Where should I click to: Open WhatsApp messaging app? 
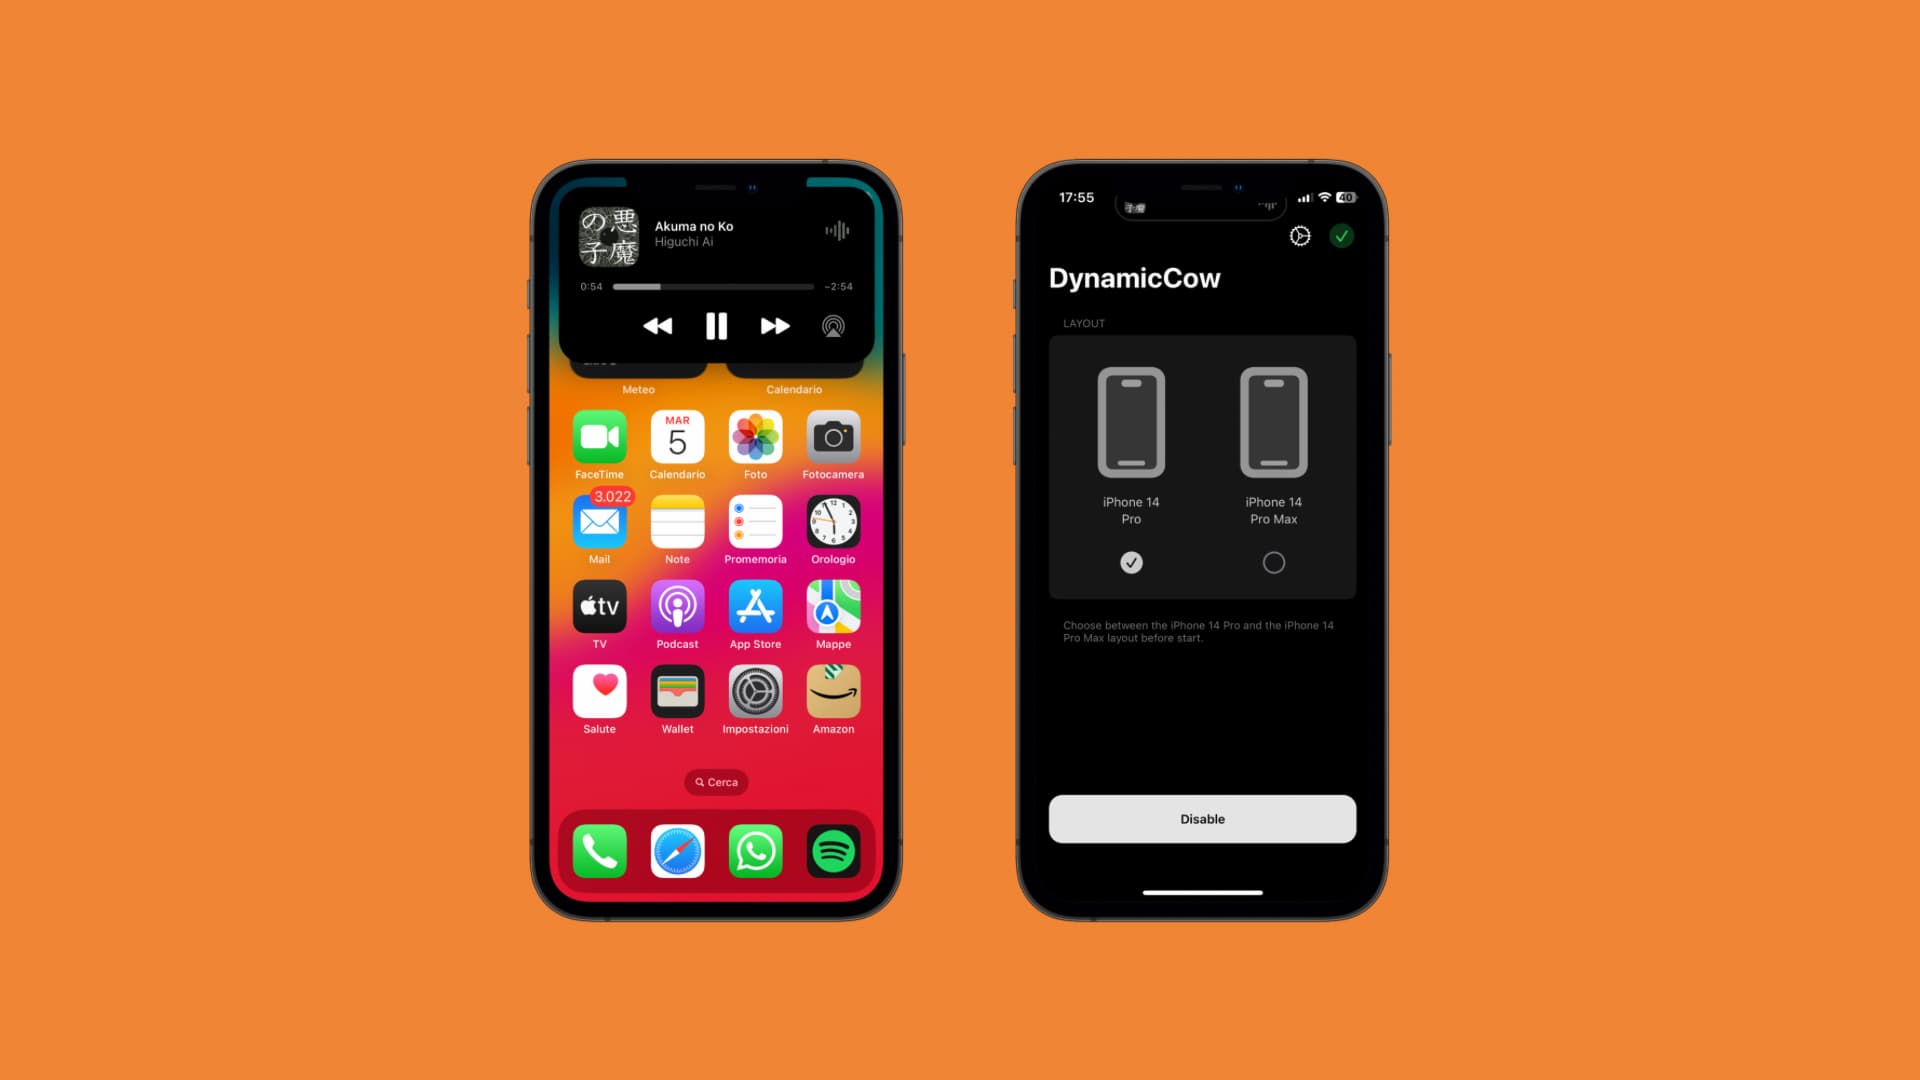click(754, 851)
